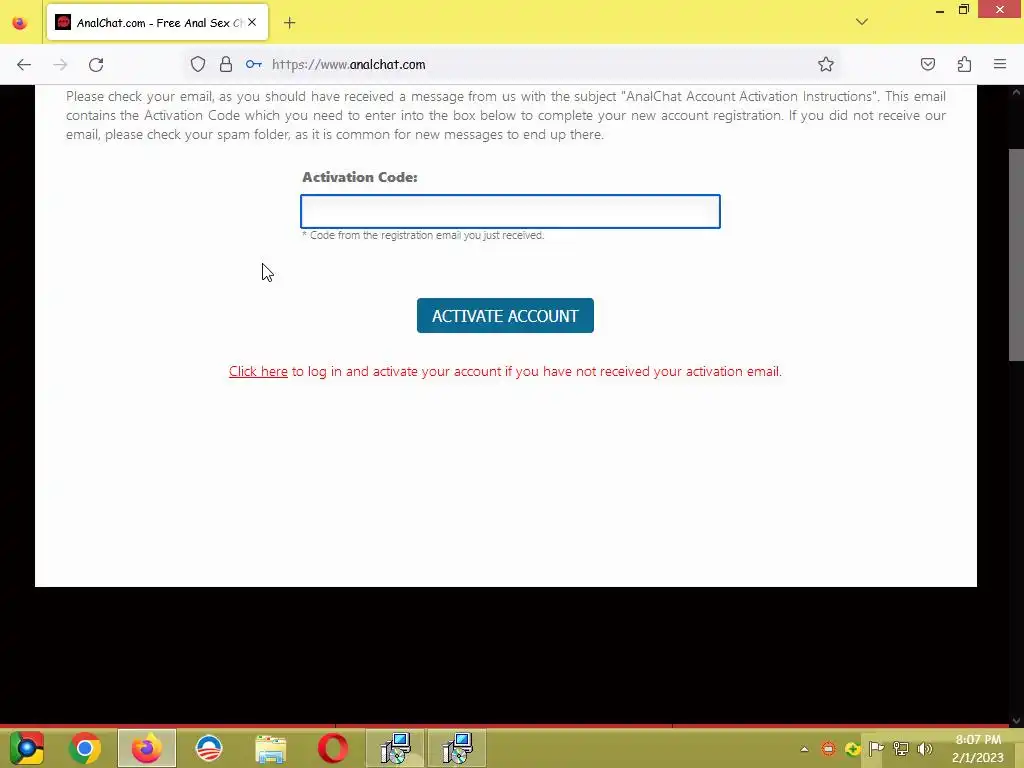Open the Start menu button in taskbar
The width and height of the screenshot is (1024, 768).
pos(26,748)
